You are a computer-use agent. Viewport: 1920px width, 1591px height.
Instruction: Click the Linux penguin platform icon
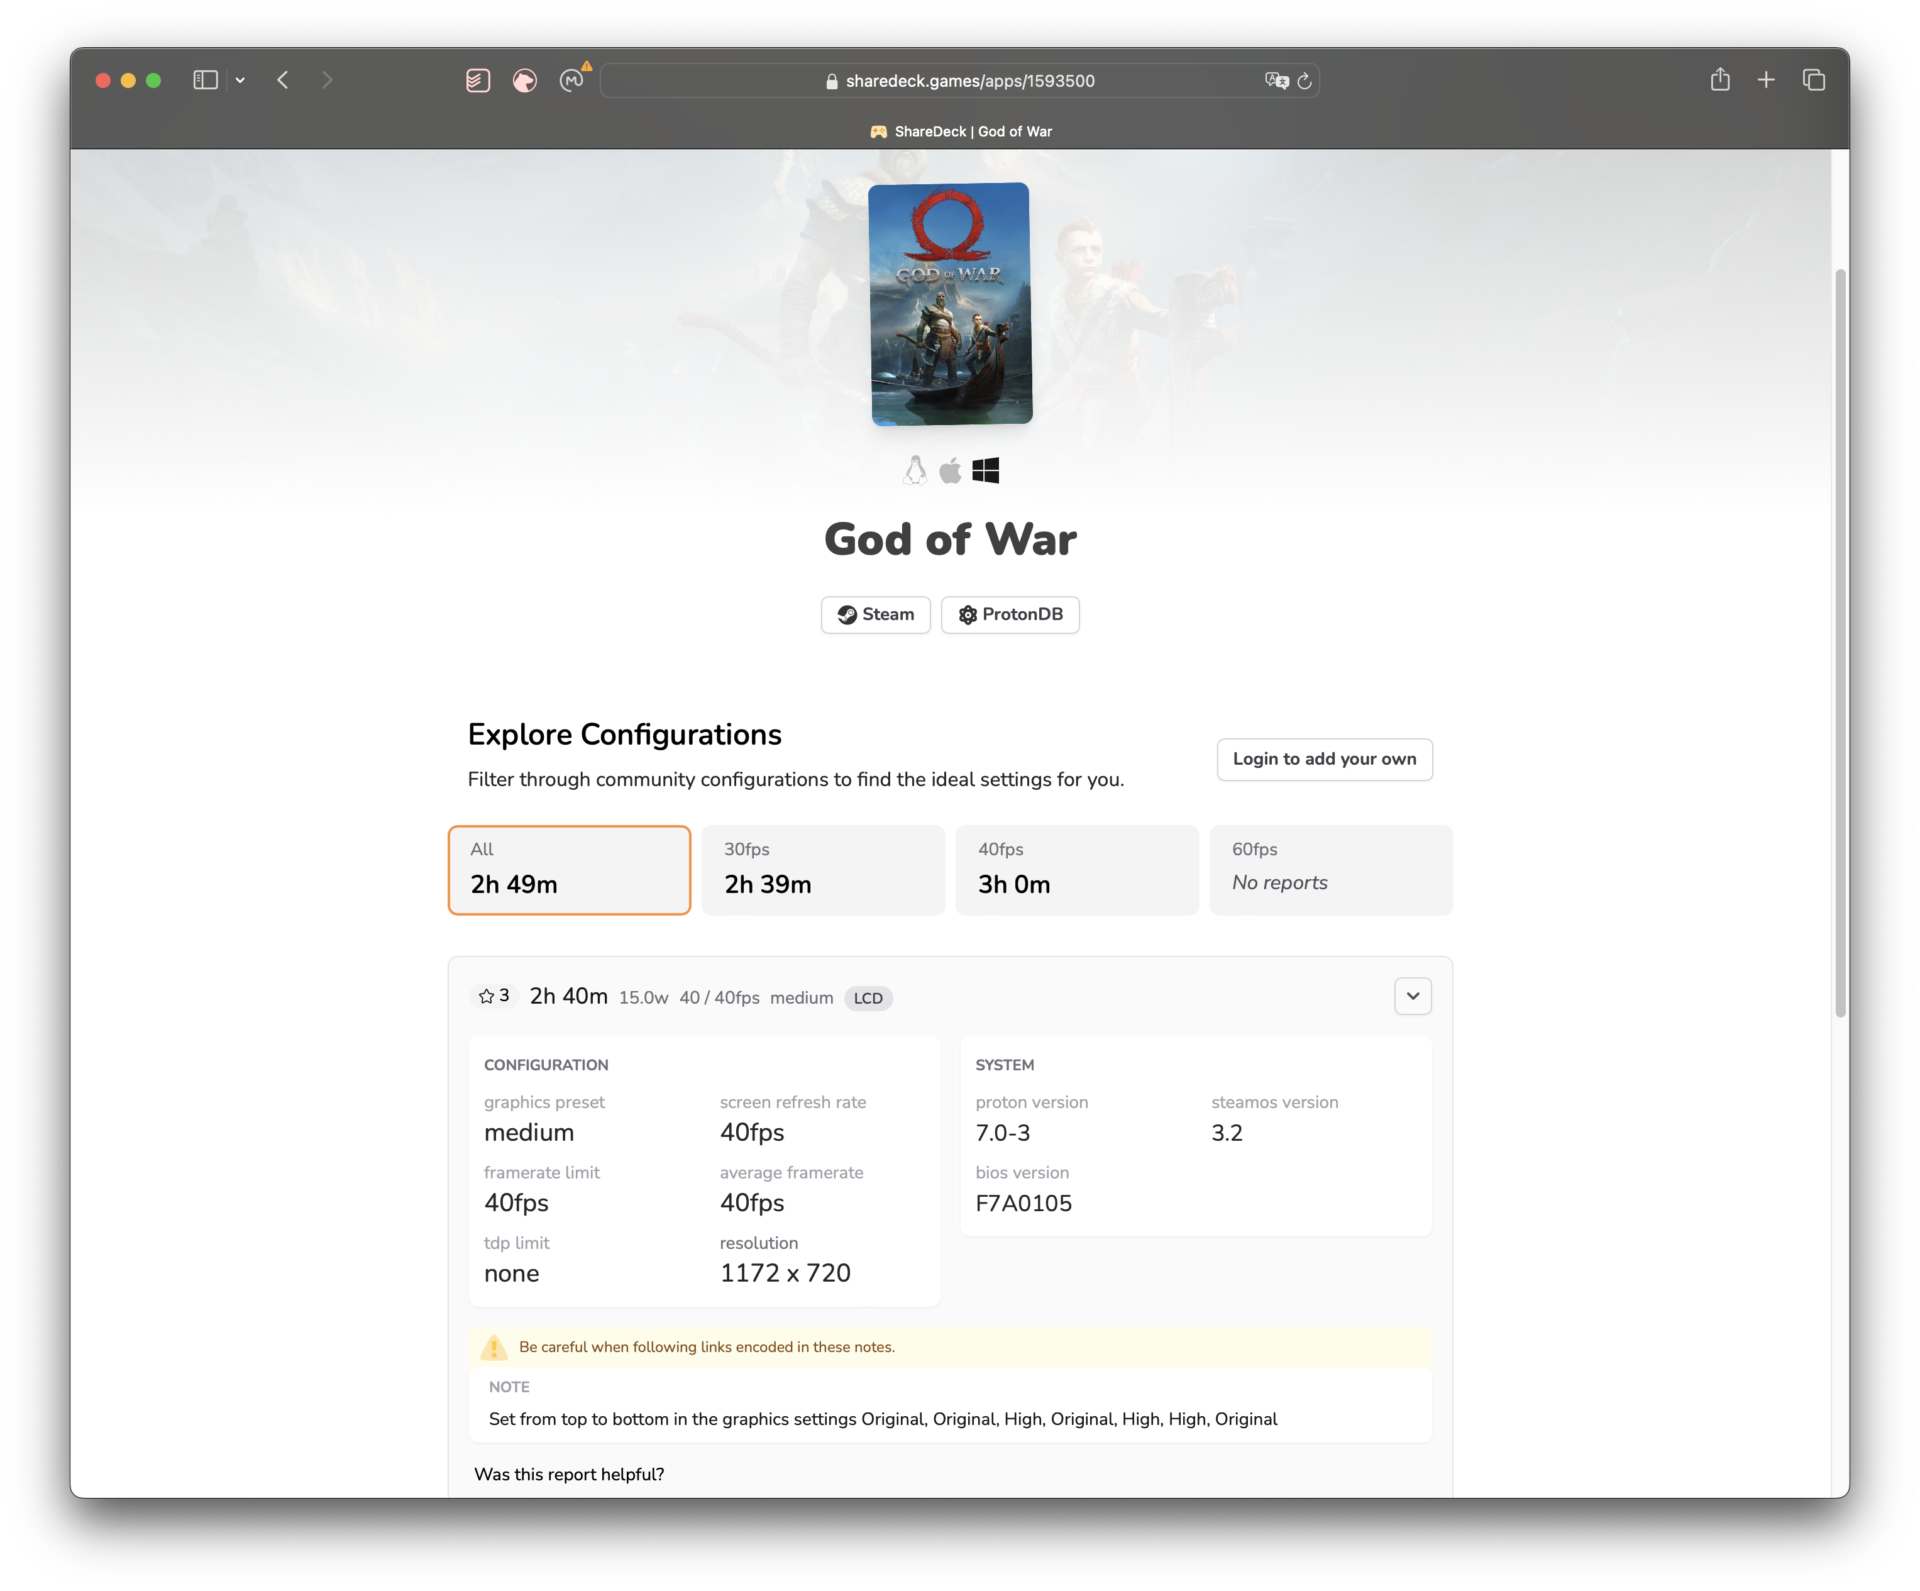[915, 470]
